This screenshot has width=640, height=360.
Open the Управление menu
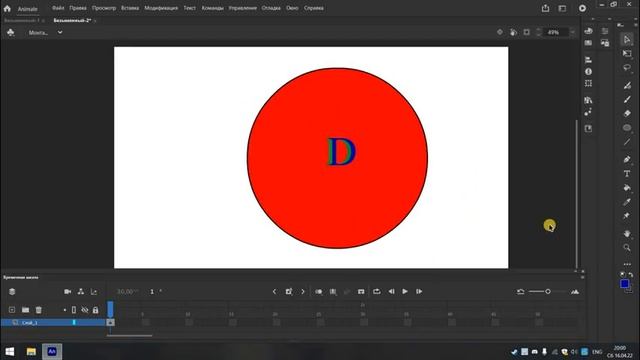[242, 8]
